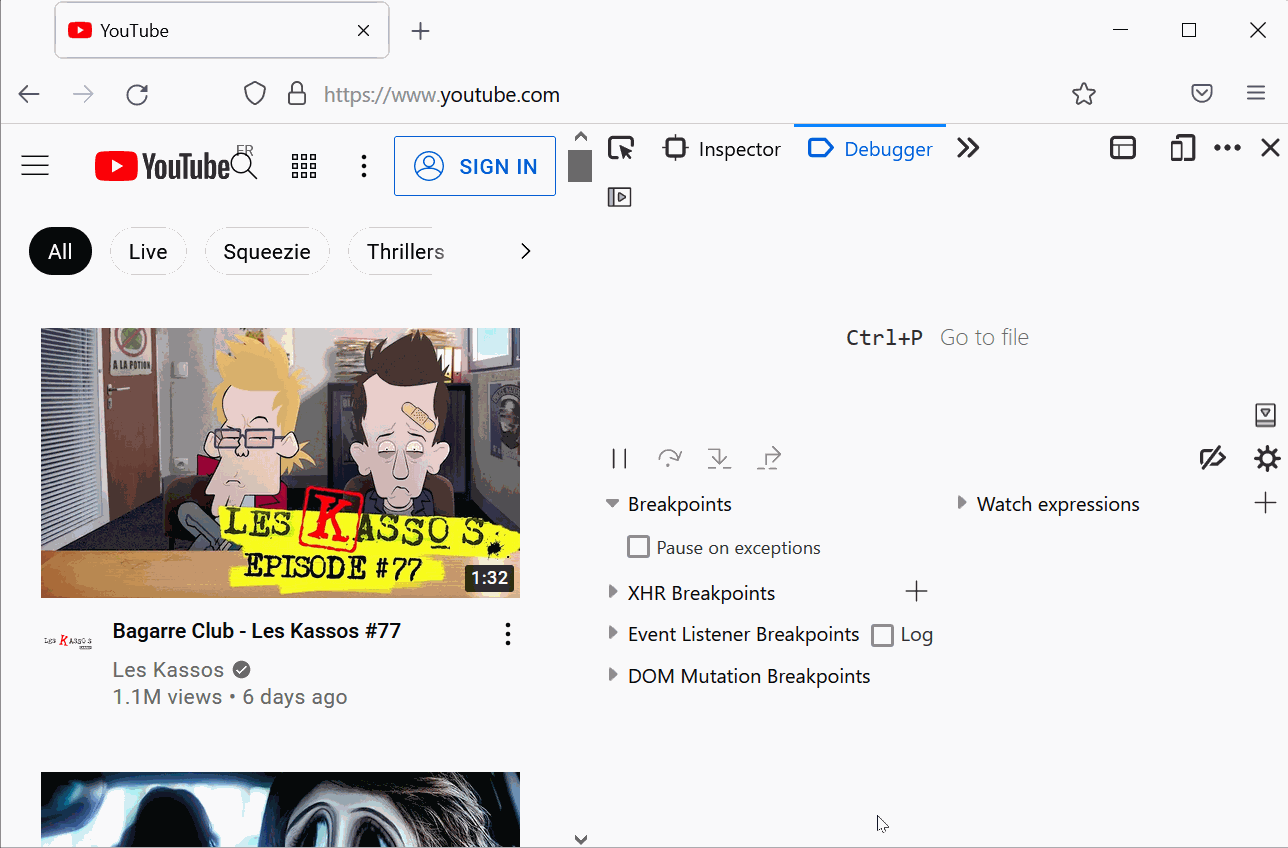Open the YouTube guide hamburger menu
This screenshot has height=848, width=1288.
point(35,166)
